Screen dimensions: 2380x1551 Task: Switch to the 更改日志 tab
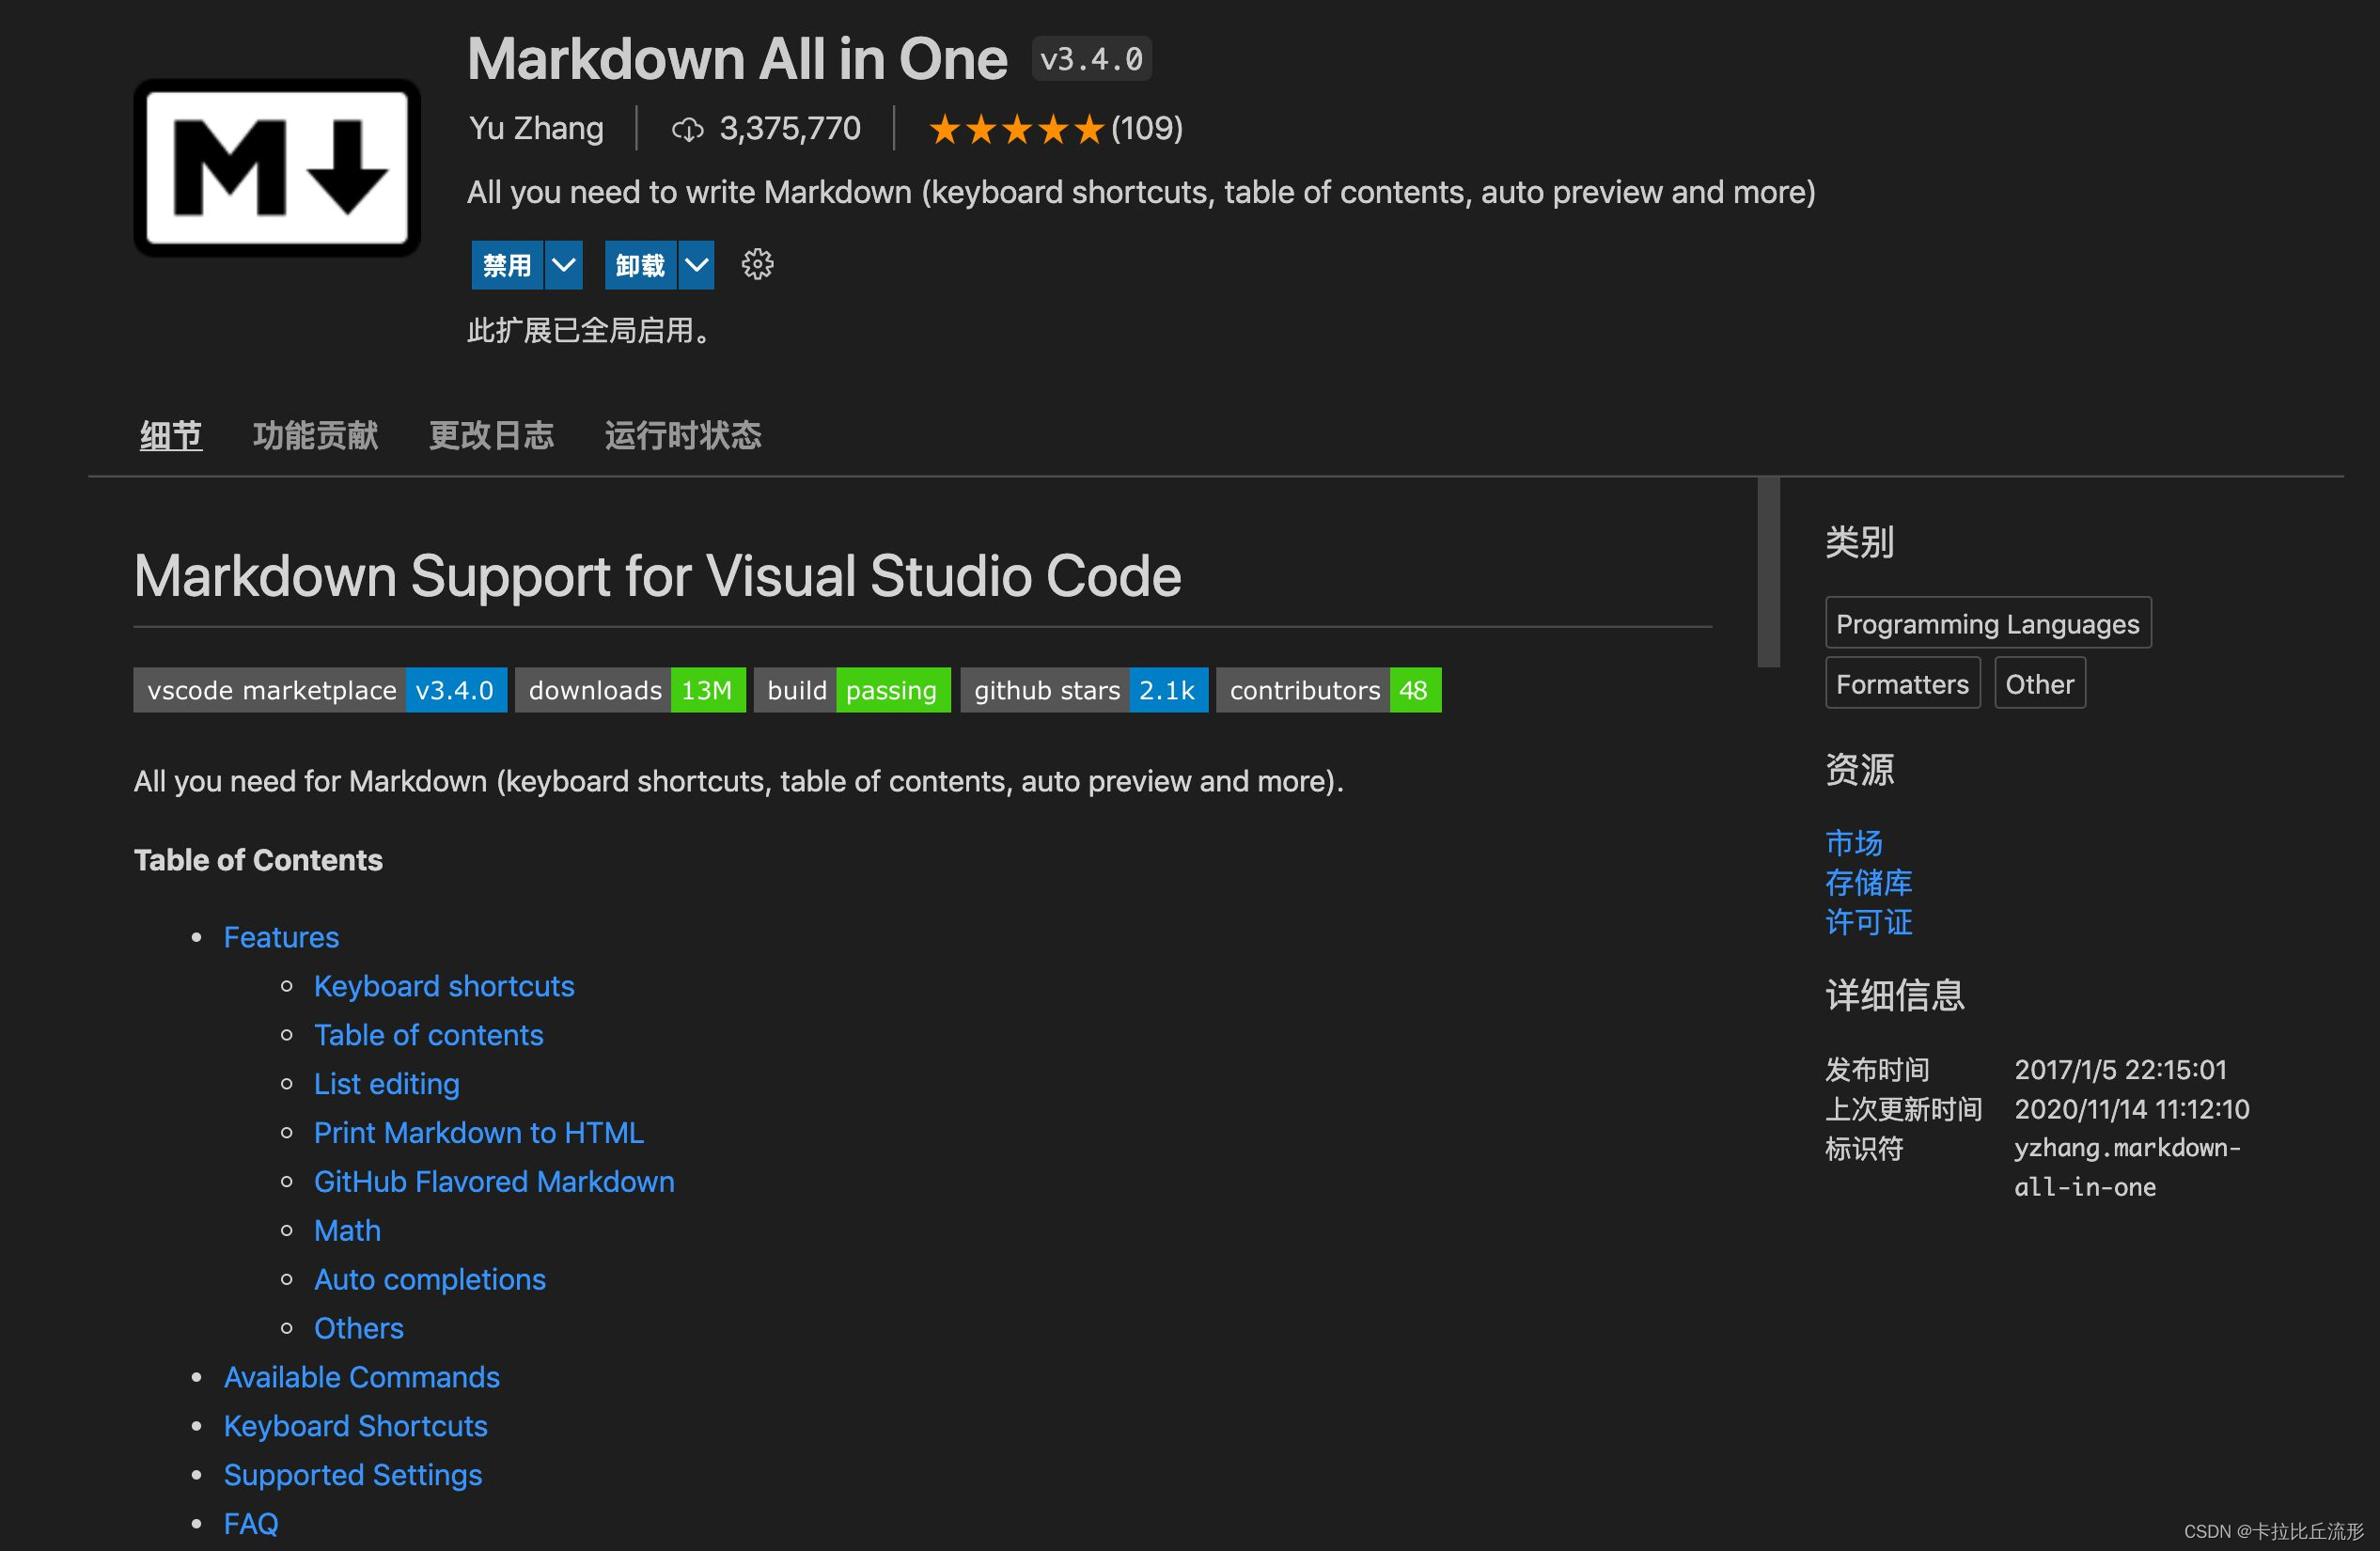point(491,435)
